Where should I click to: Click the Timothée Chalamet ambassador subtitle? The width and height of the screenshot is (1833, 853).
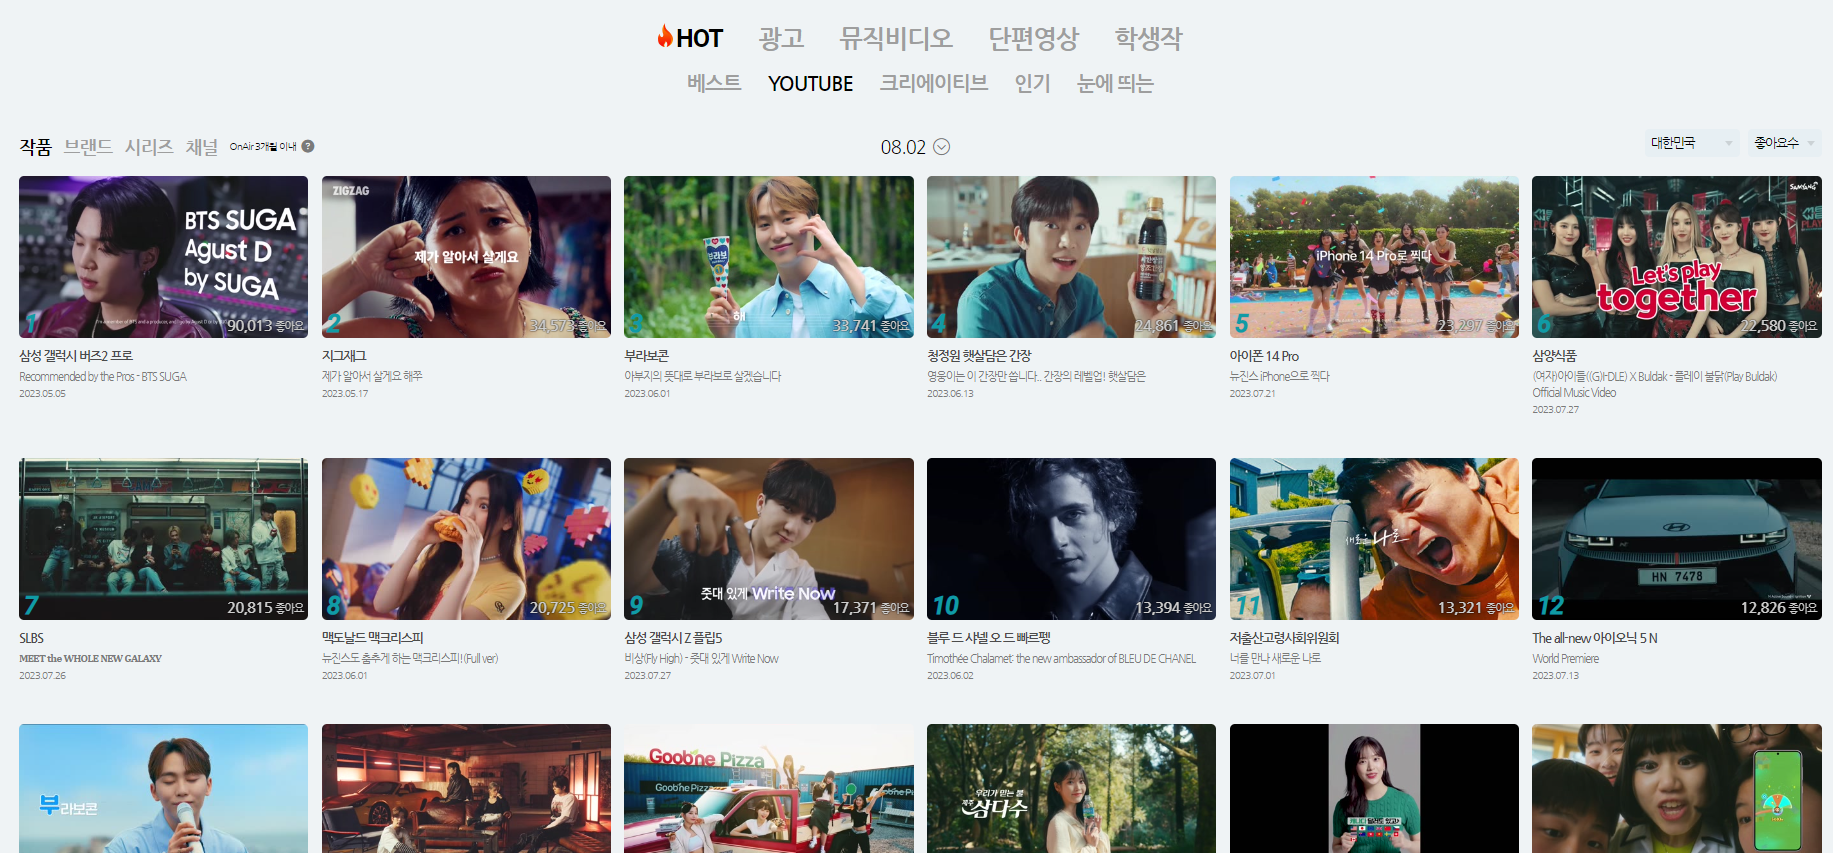tap(1061, 659)
